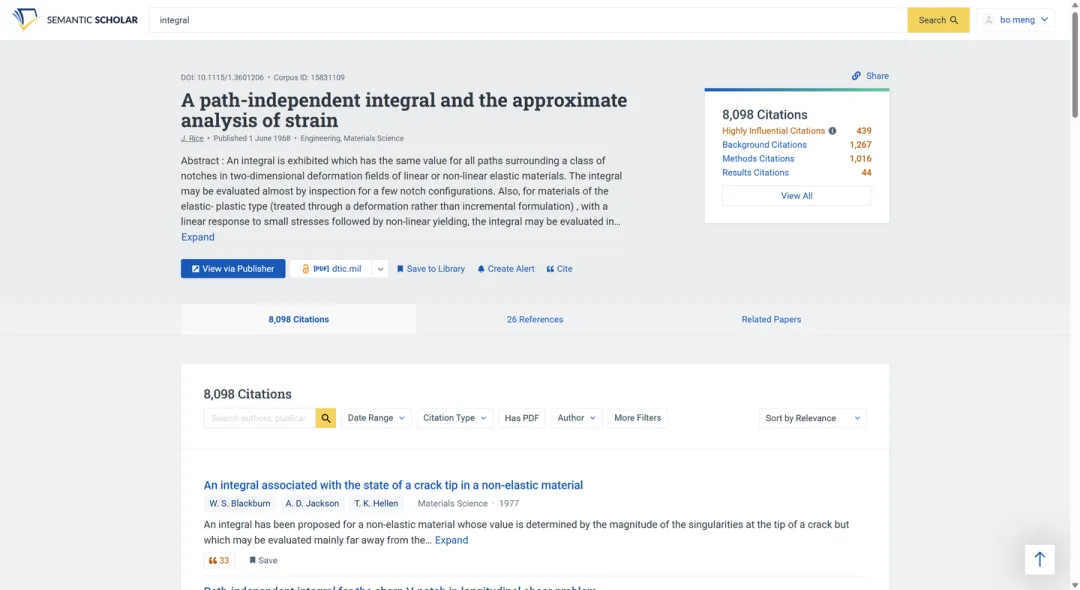Open the Related Papers tab
This screenshot has width=1080, height=590.
click(771, 319)
